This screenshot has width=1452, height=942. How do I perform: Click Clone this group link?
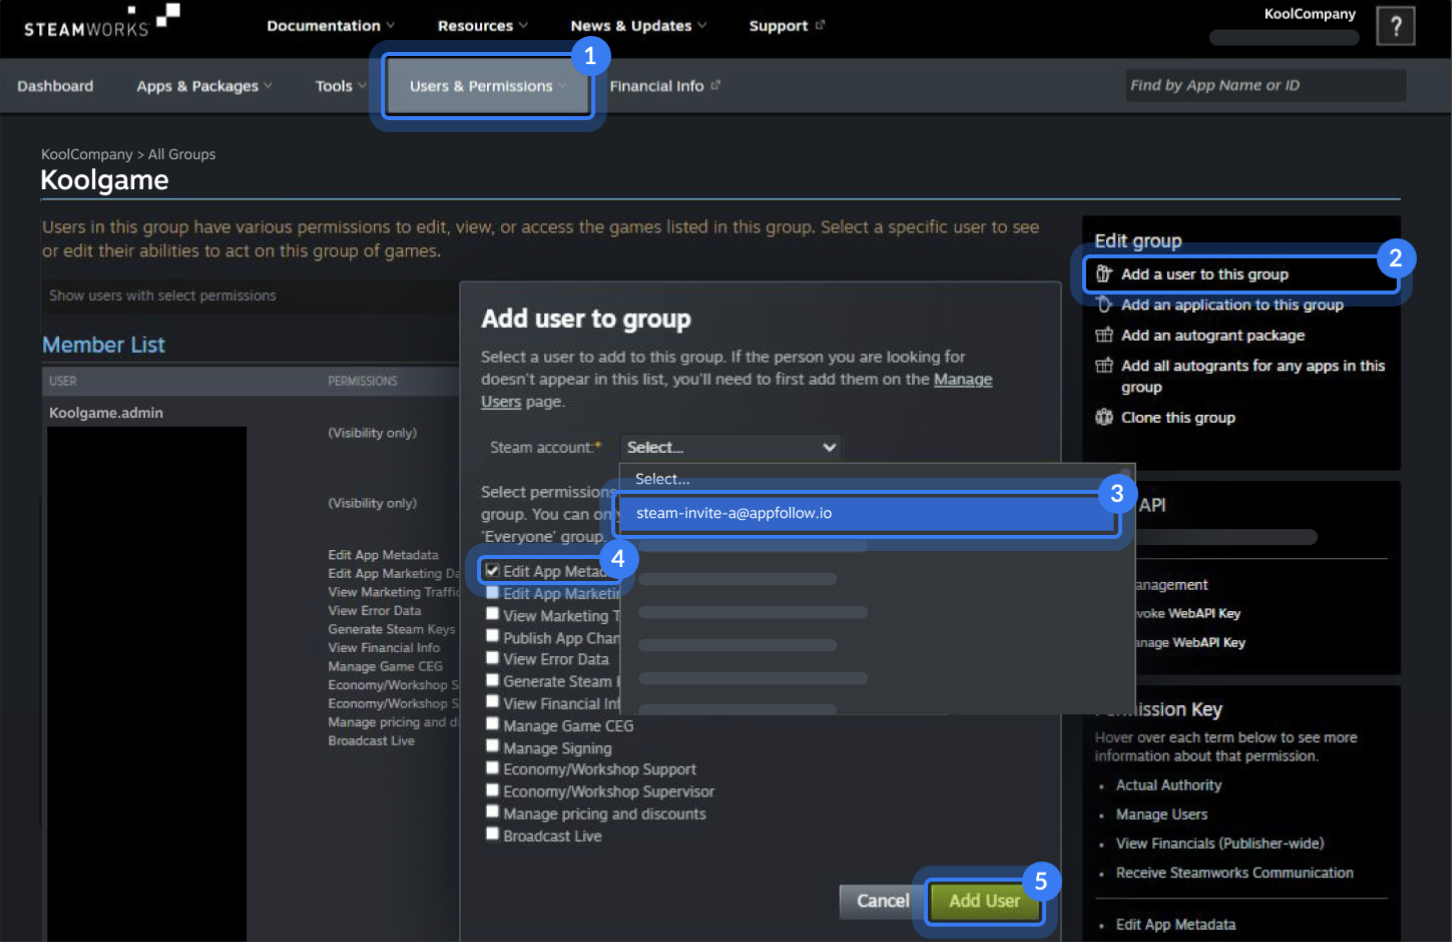point(1178,417)
